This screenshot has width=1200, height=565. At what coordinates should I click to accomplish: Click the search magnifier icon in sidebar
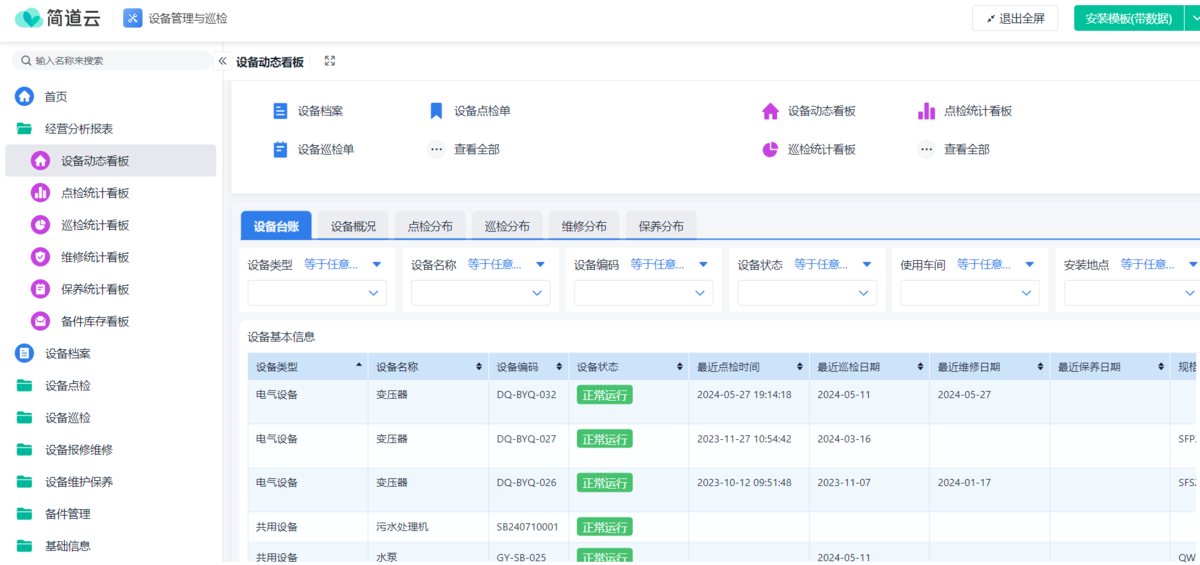tap(26, 61)
